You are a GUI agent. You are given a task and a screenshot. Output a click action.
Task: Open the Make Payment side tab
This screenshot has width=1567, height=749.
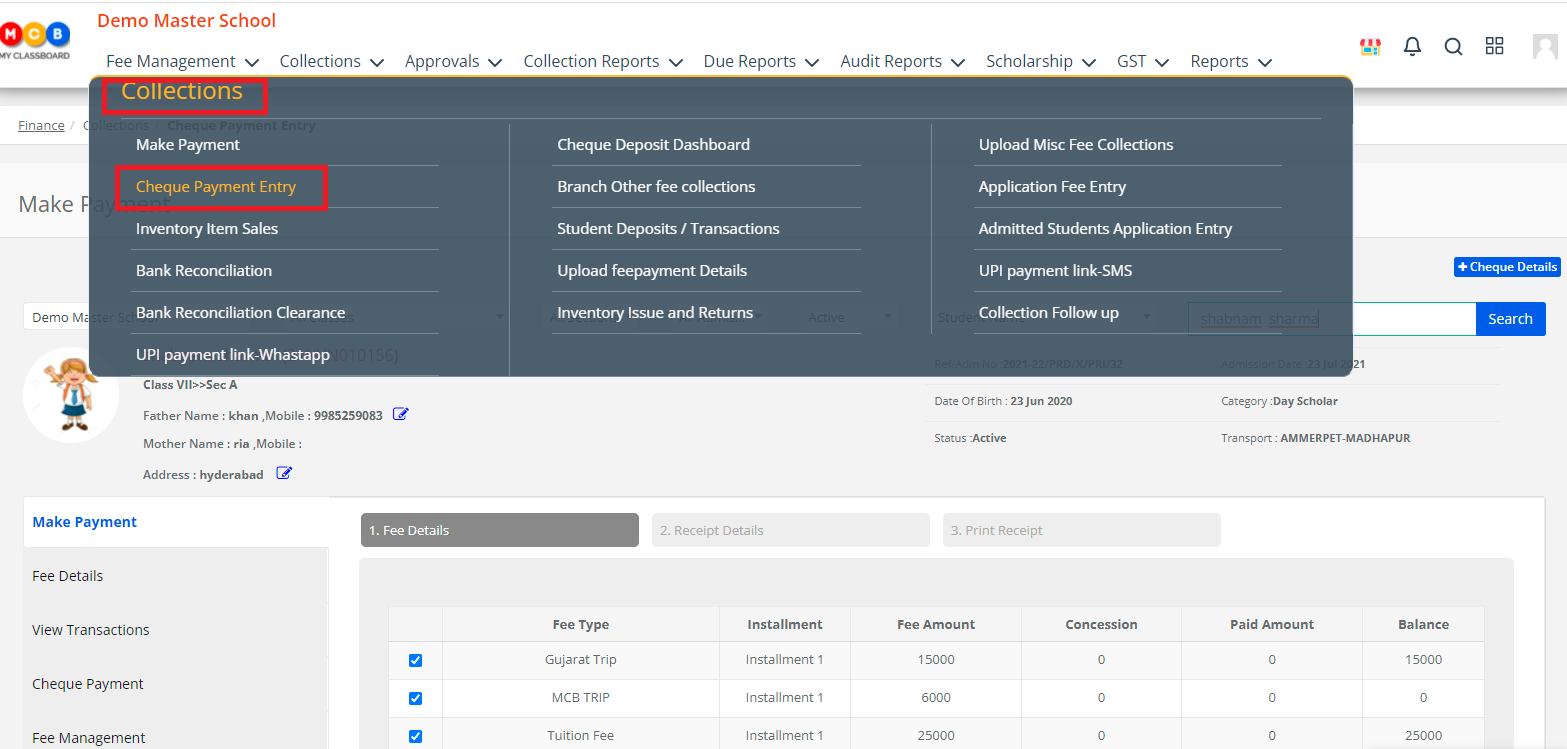click(x=176, y=522)
